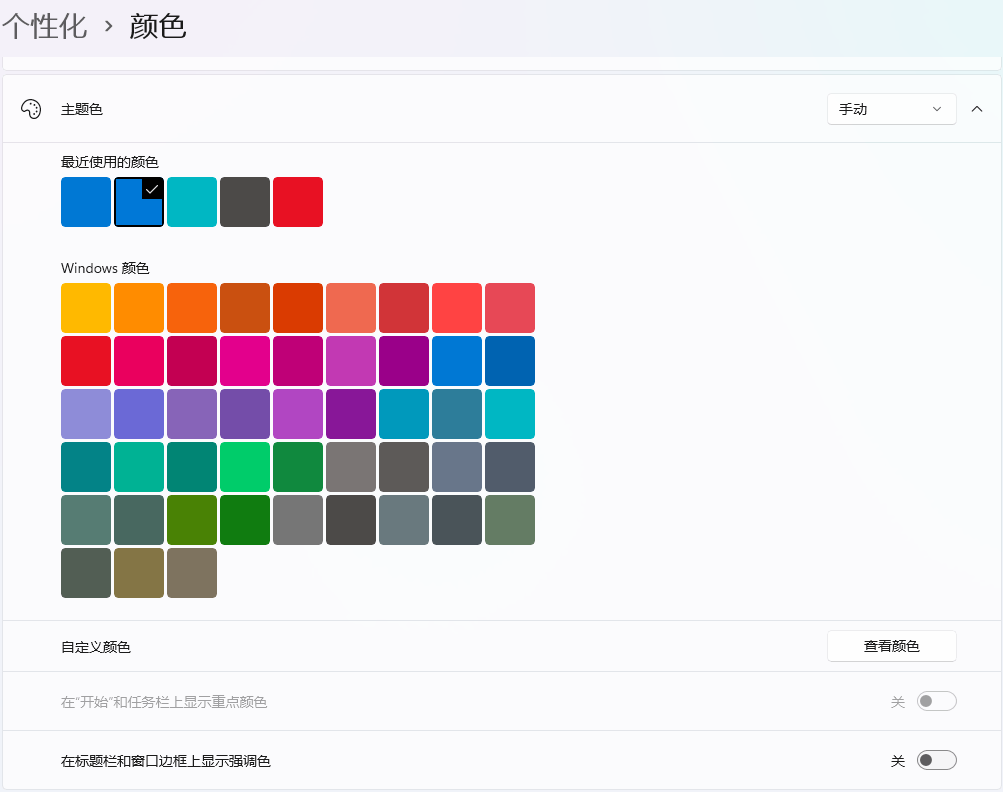The image size is (1003, 792).
Task: Choose the dark gray swatch in recent colors
Action: tap(245, 202)
